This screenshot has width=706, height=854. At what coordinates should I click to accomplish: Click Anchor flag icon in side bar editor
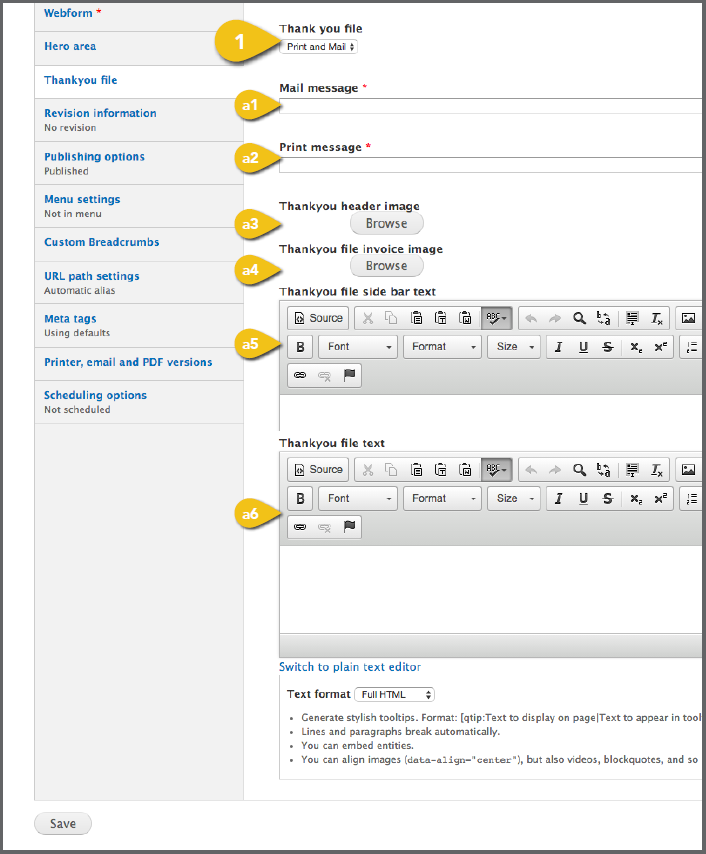[x=349, y=375]
